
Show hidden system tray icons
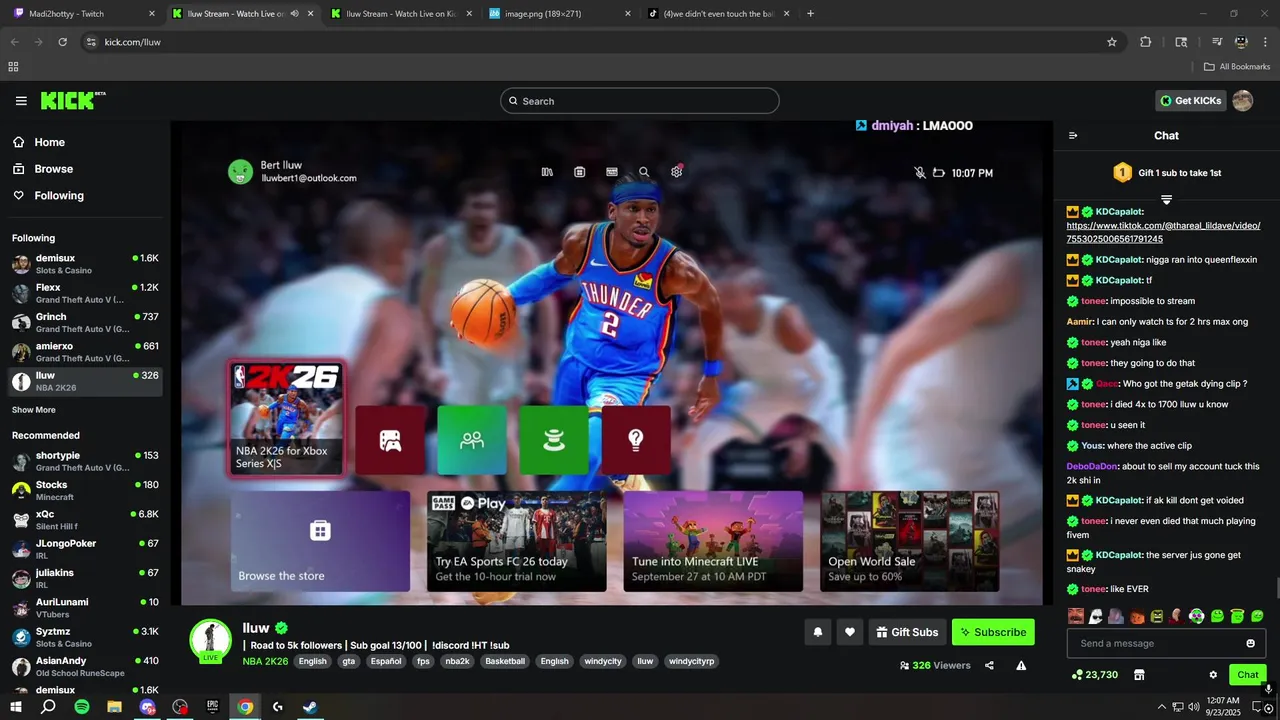pos(1161,707)
